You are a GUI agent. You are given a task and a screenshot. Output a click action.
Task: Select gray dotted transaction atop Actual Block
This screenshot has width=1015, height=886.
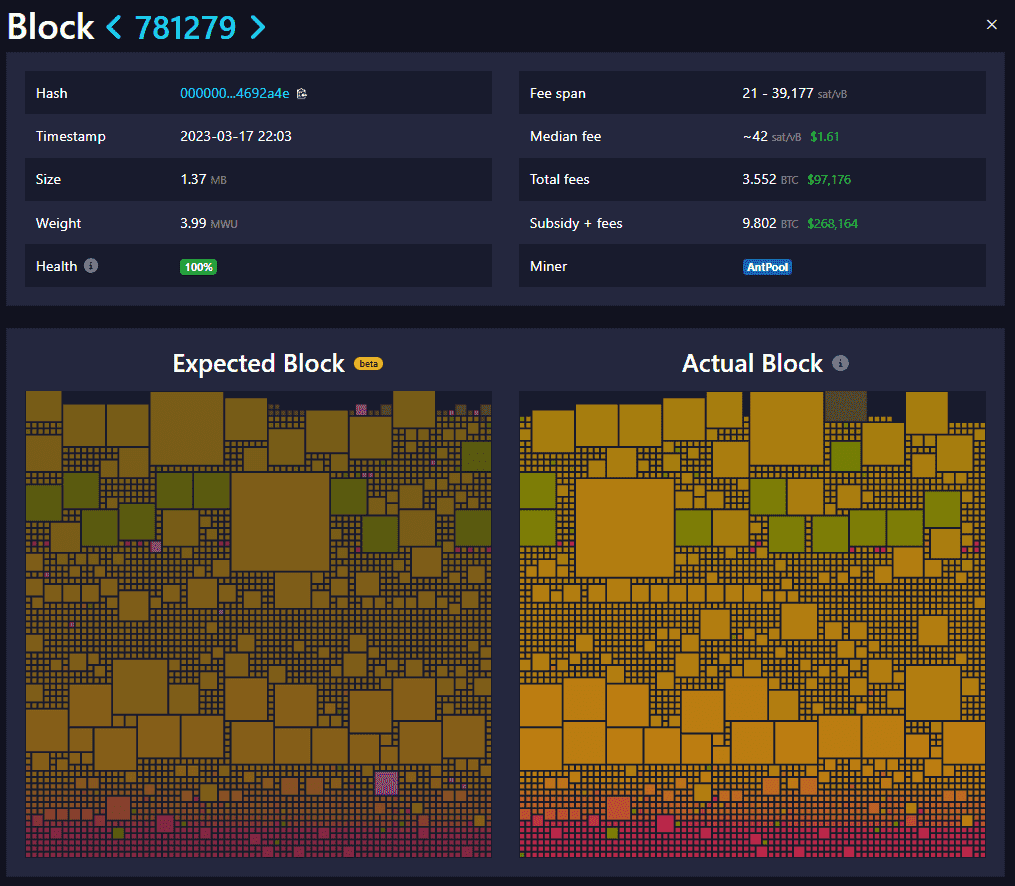click(845, 405)
